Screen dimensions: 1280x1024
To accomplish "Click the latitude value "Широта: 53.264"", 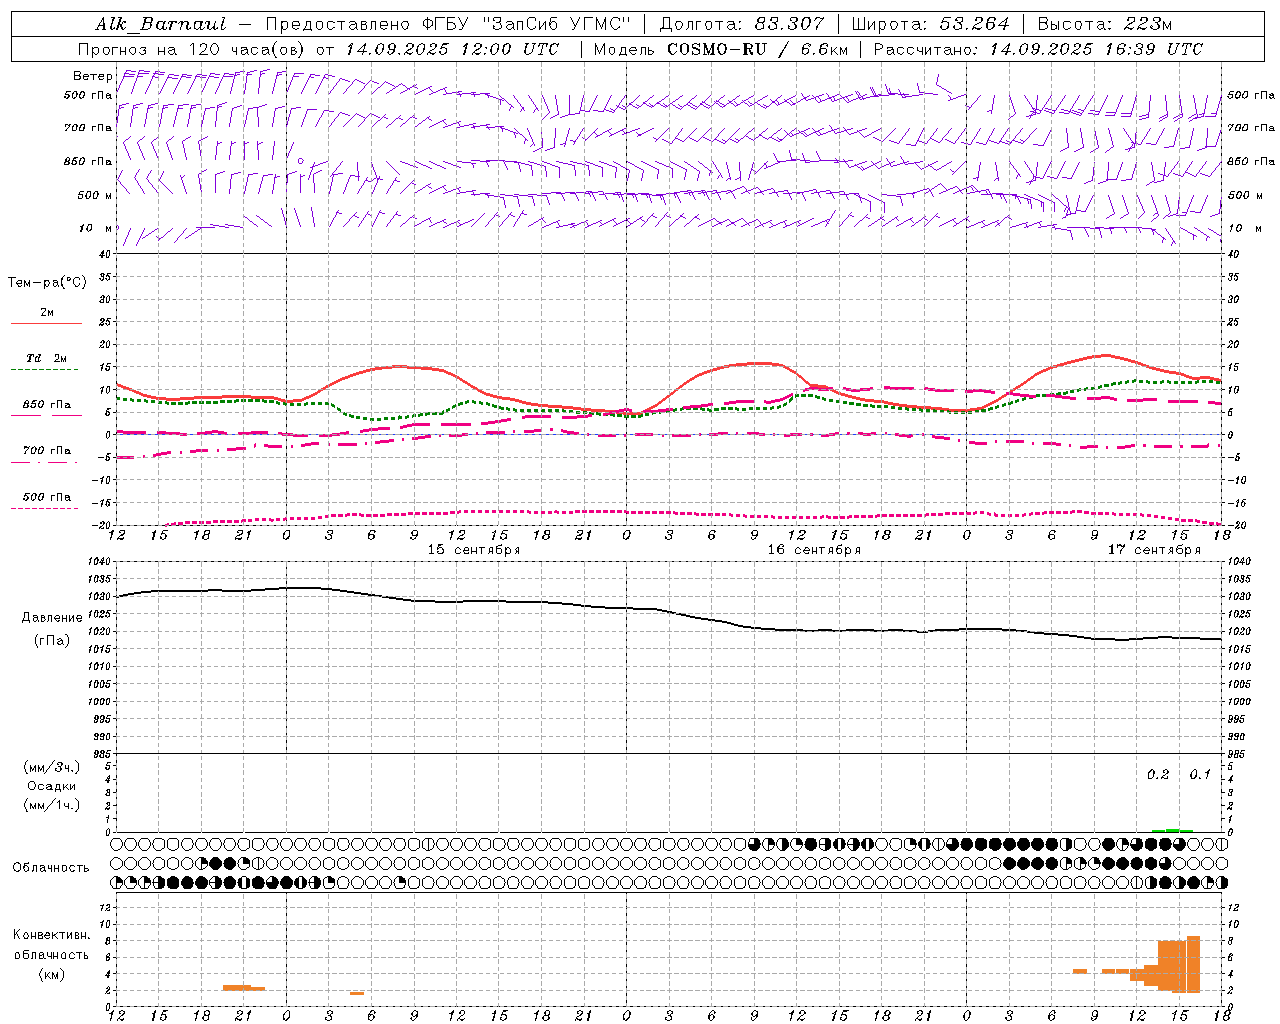I will pos(931,24).
